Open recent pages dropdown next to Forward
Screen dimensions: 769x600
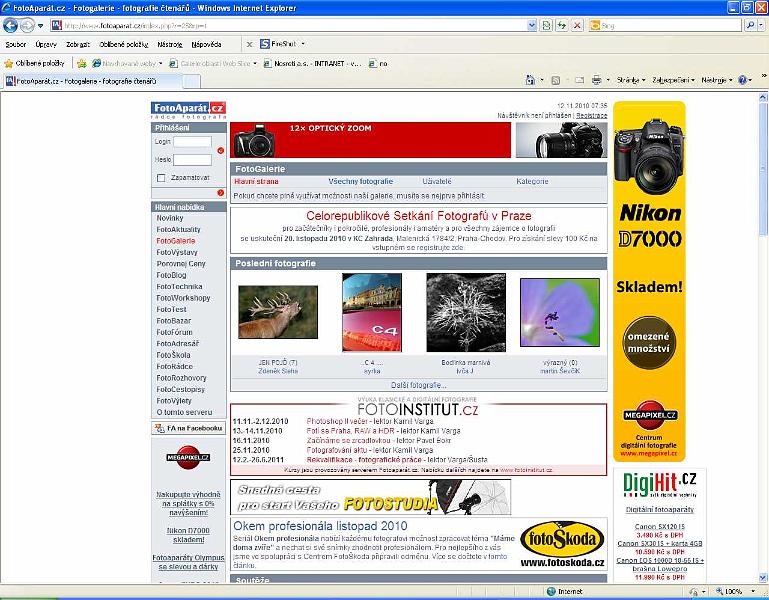pos(41,26)
